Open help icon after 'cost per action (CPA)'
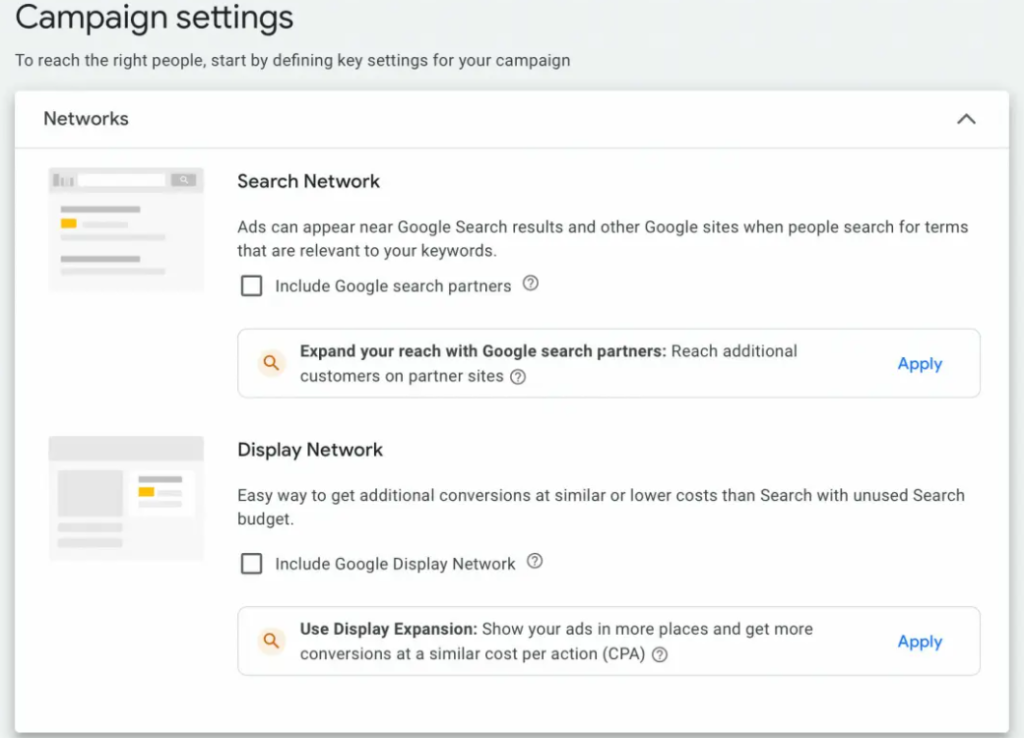The height and width of the screenshot is (738, 1024). pyautogui.click(x=660, y=654)
